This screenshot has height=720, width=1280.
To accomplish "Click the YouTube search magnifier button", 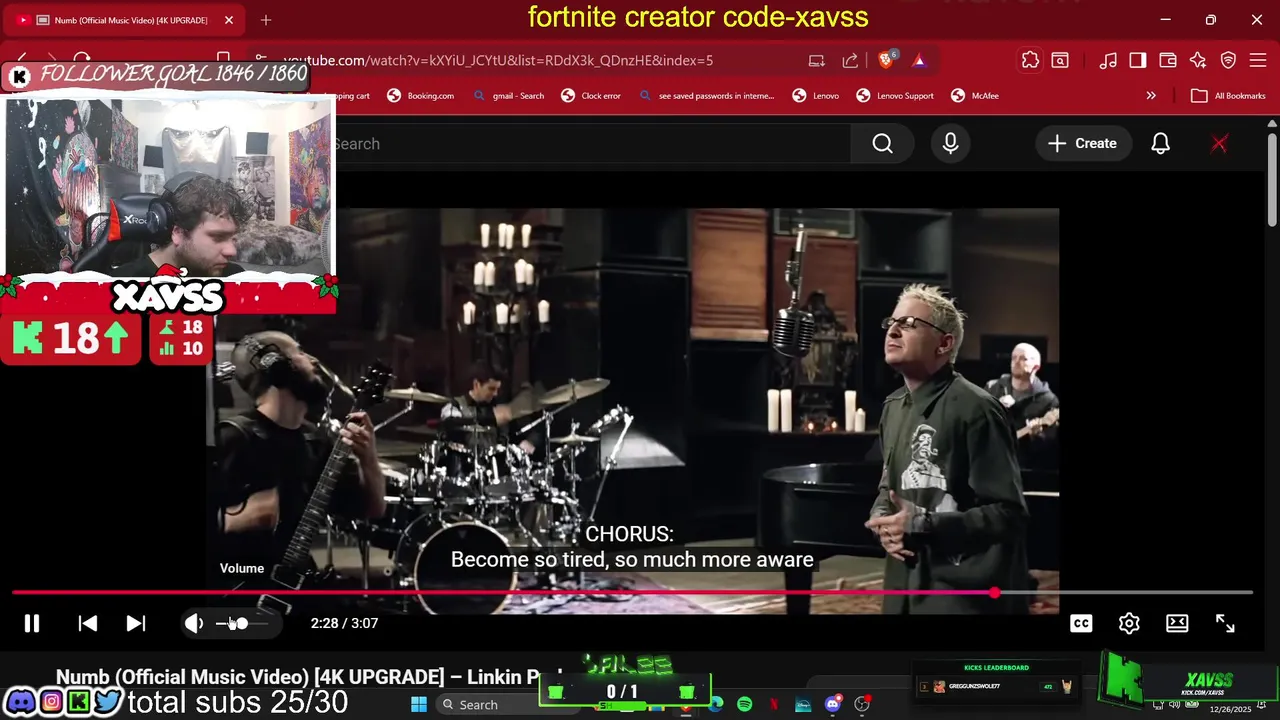I will (x=882, y=144).
